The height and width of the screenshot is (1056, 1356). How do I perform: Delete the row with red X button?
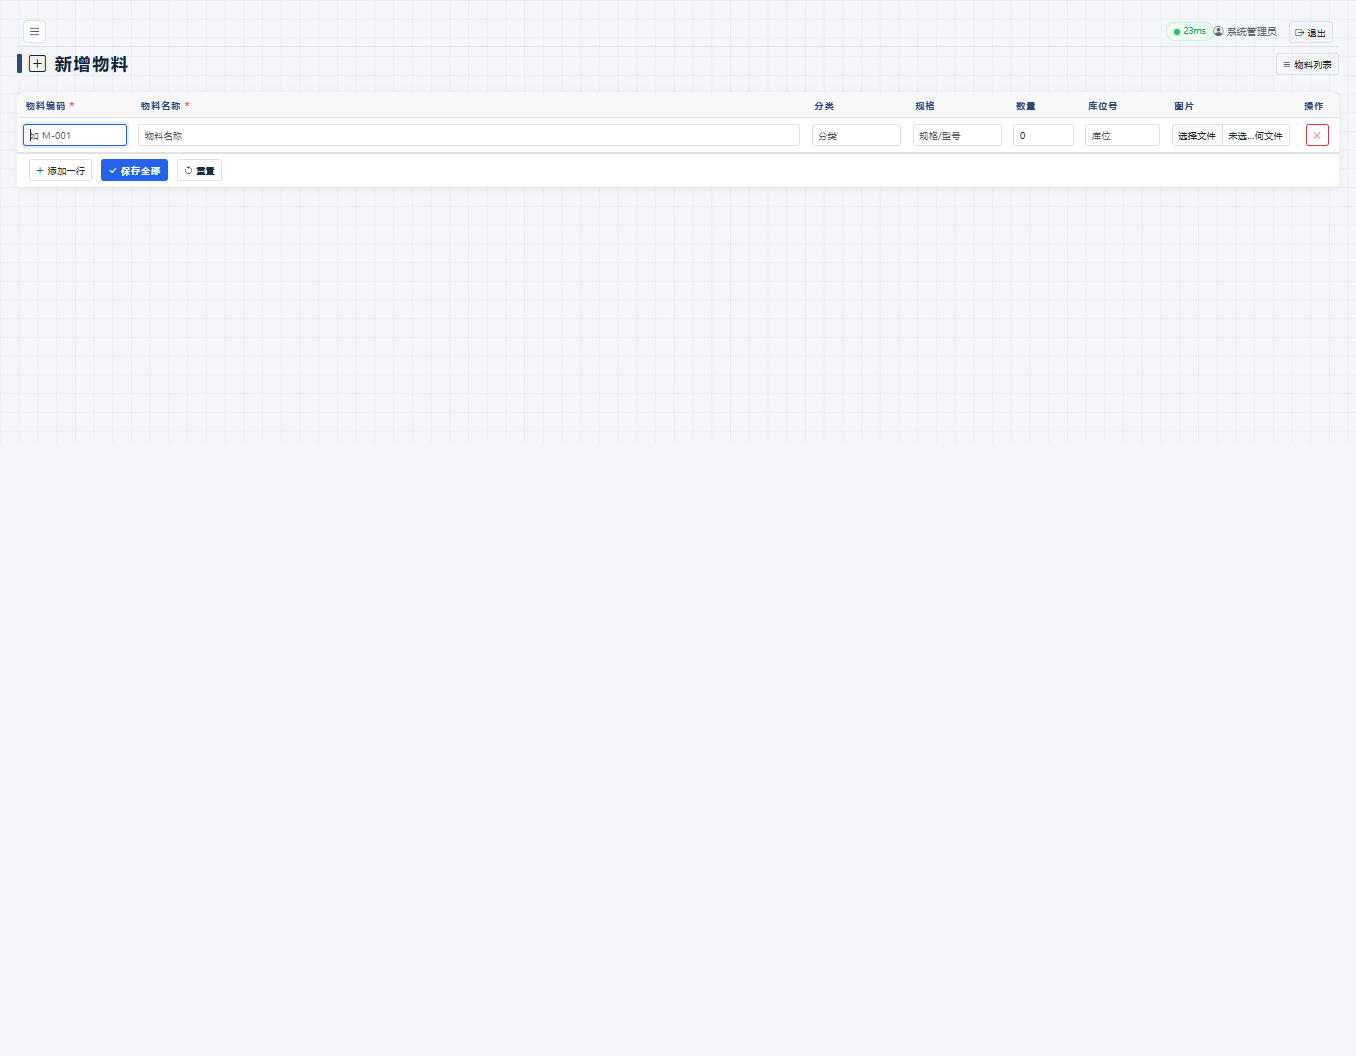tap(1317, 135)
